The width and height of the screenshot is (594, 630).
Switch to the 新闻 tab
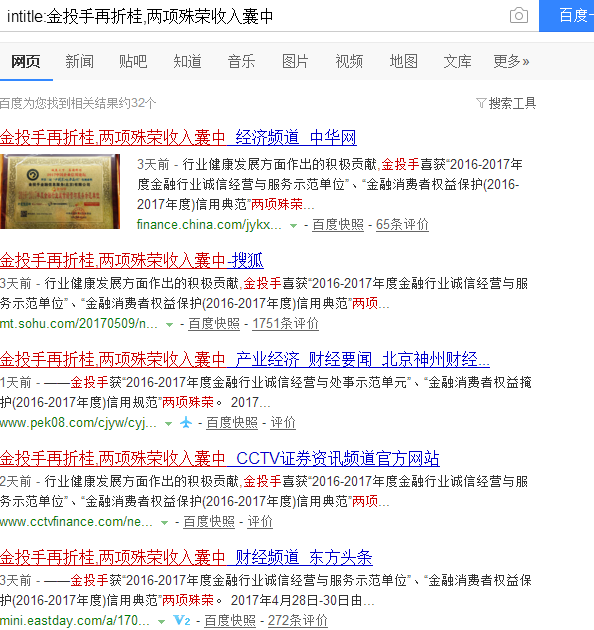pos(80,61)
